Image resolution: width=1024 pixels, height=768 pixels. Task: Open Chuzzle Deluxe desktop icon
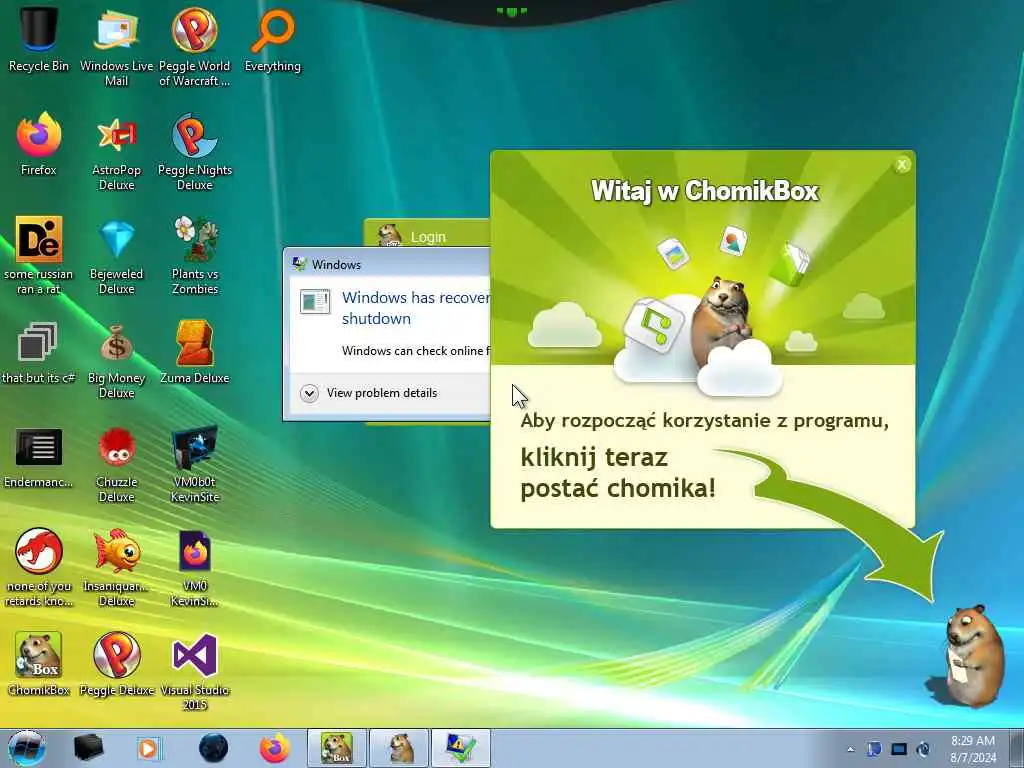(116, 464)
